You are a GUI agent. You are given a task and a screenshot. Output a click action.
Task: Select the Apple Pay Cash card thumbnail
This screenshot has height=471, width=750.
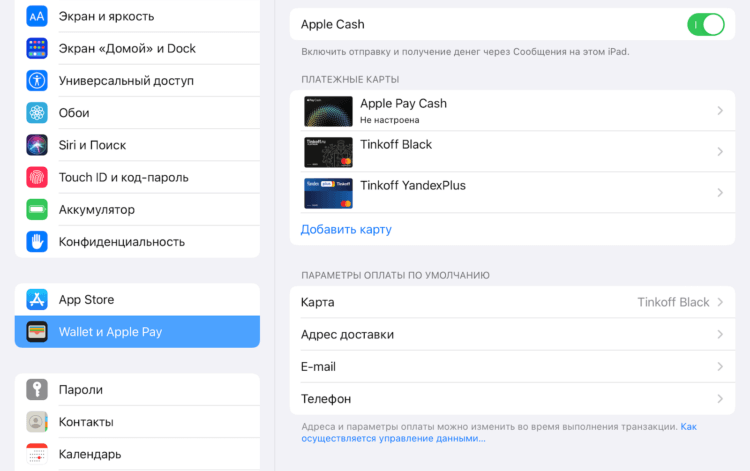pyautogui.click(x=328, y=111)
